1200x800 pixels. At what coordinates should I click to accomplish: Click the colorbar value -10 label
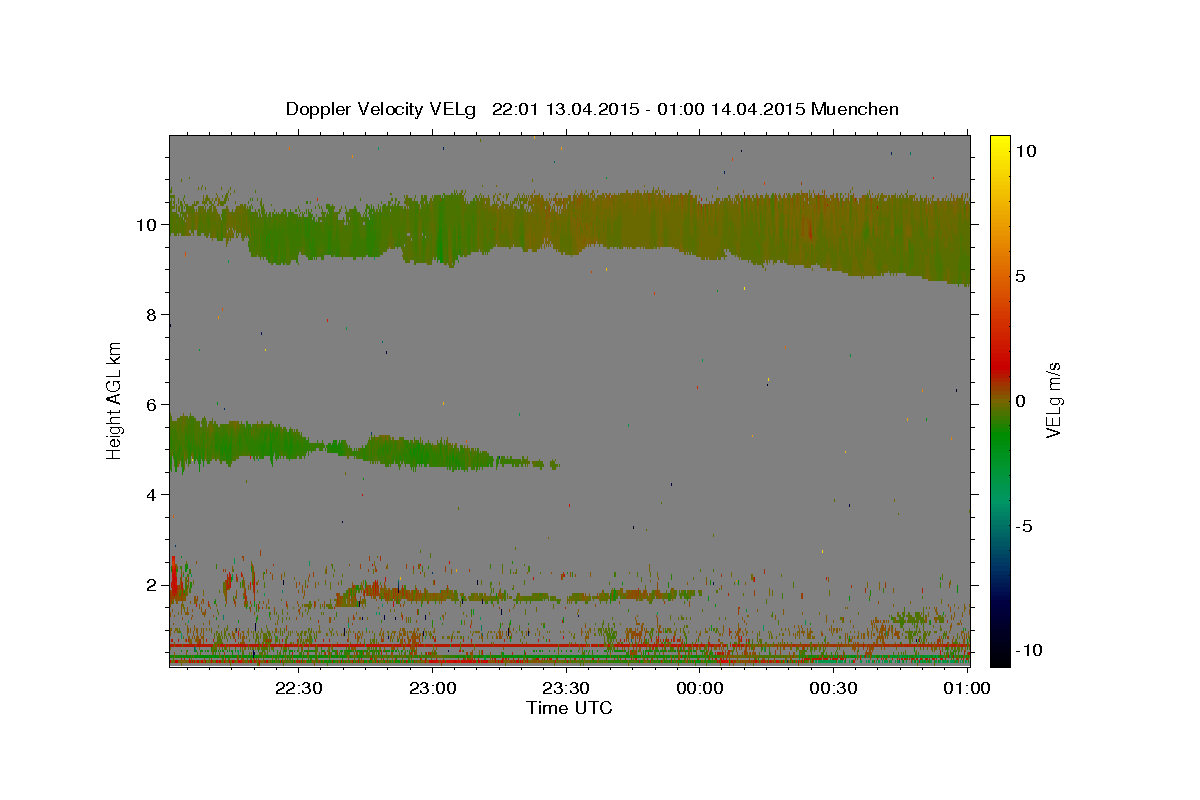[1029, 650]
